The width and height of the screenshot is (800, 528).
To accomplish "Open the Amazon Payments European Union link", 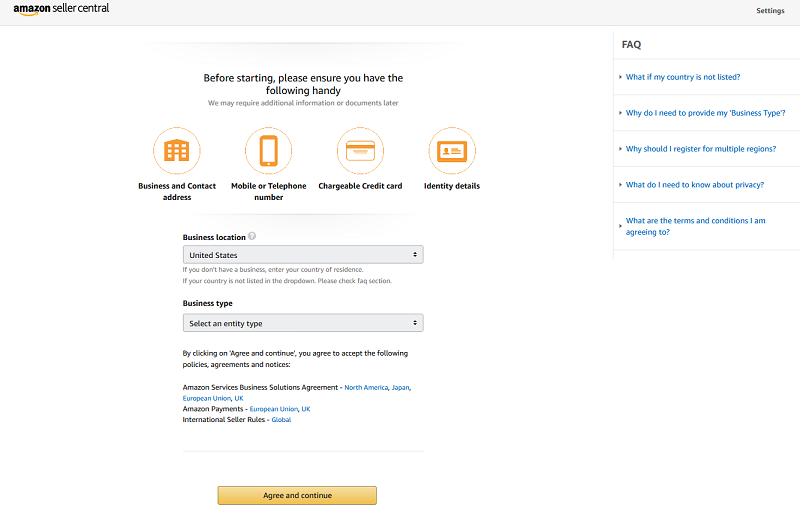I will coord(273,409).
